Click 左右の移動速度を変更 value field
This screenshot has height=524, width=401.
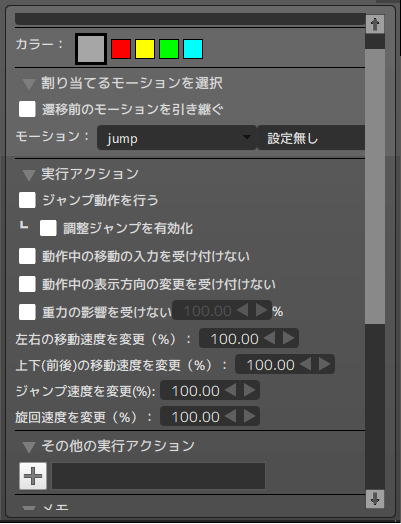(x=234, y=339)
